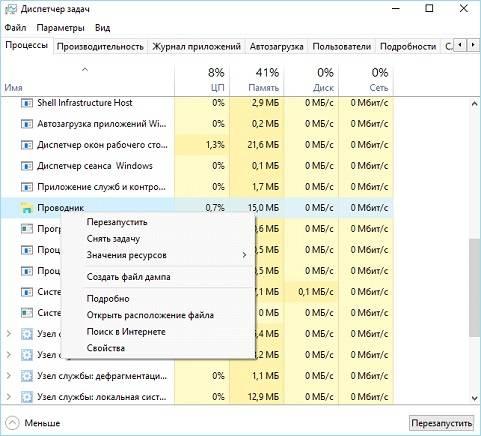This screenshot has width=481, height=436.
Task: Click the vertical scrollbar down arrow
Action: [x=474, y=398]
